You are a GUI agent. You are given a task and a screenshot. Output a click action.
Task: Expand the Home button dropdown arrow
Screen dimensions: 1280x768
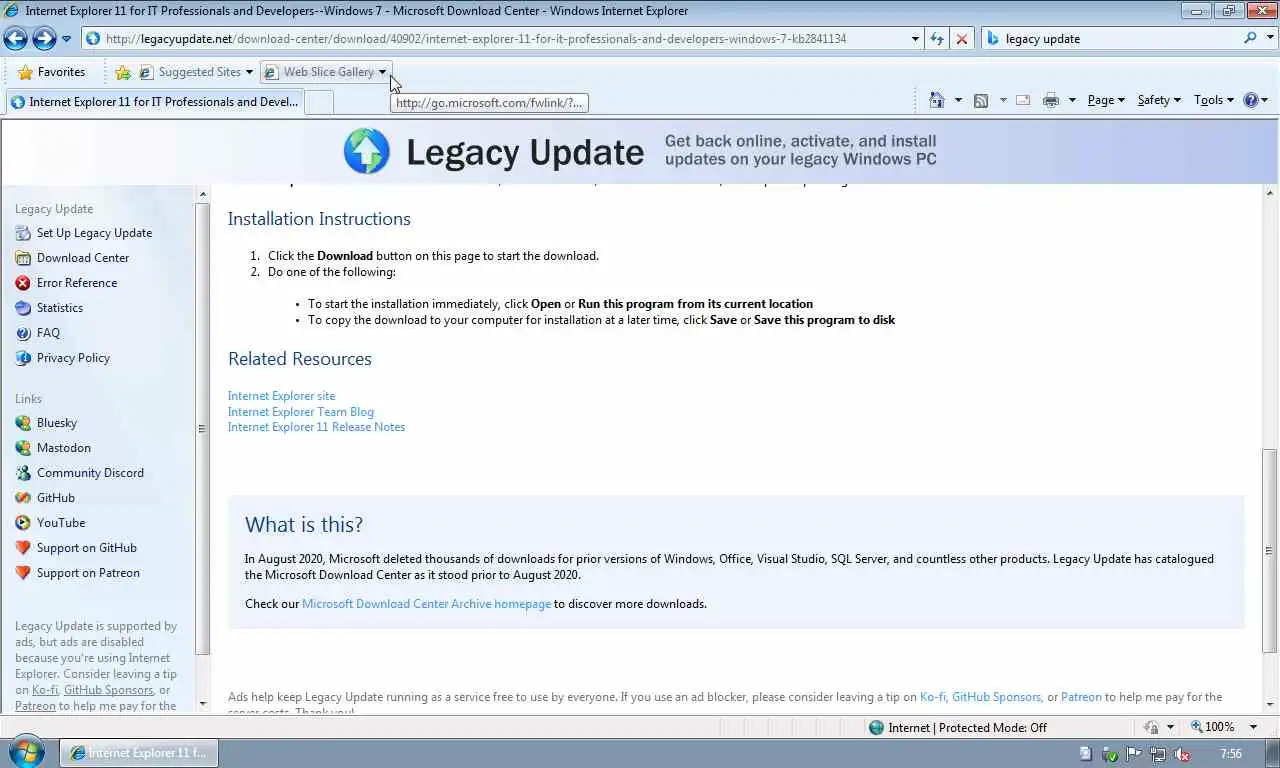coord(957,100)
